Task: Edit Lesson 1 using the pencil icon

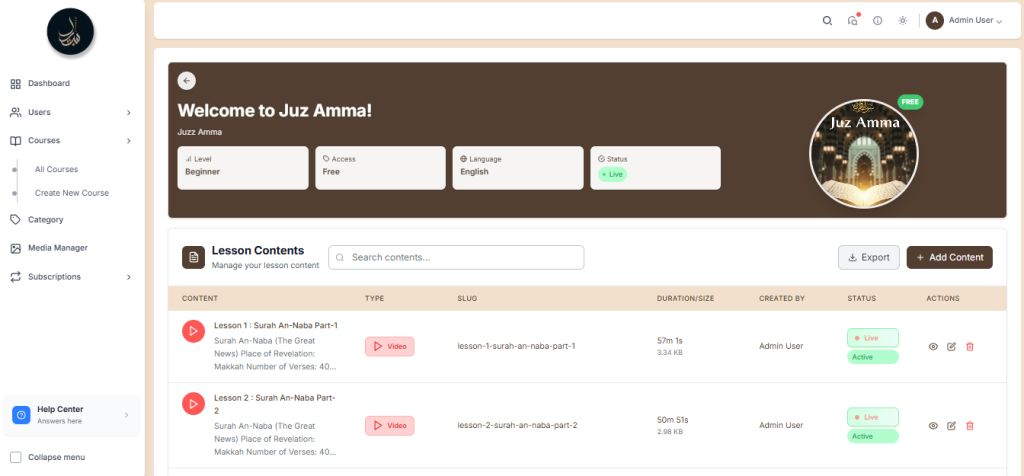Action: (x=951, y=346)
